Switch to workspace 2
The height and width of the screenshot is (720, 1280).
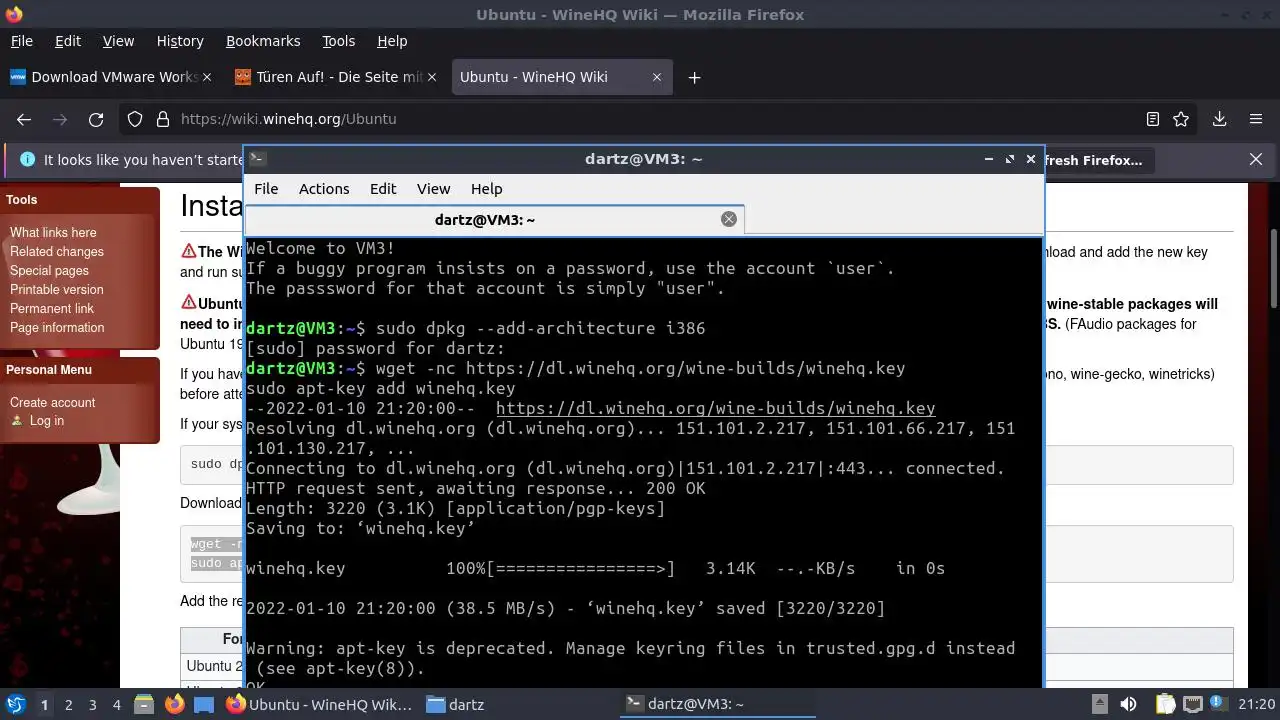69,704
